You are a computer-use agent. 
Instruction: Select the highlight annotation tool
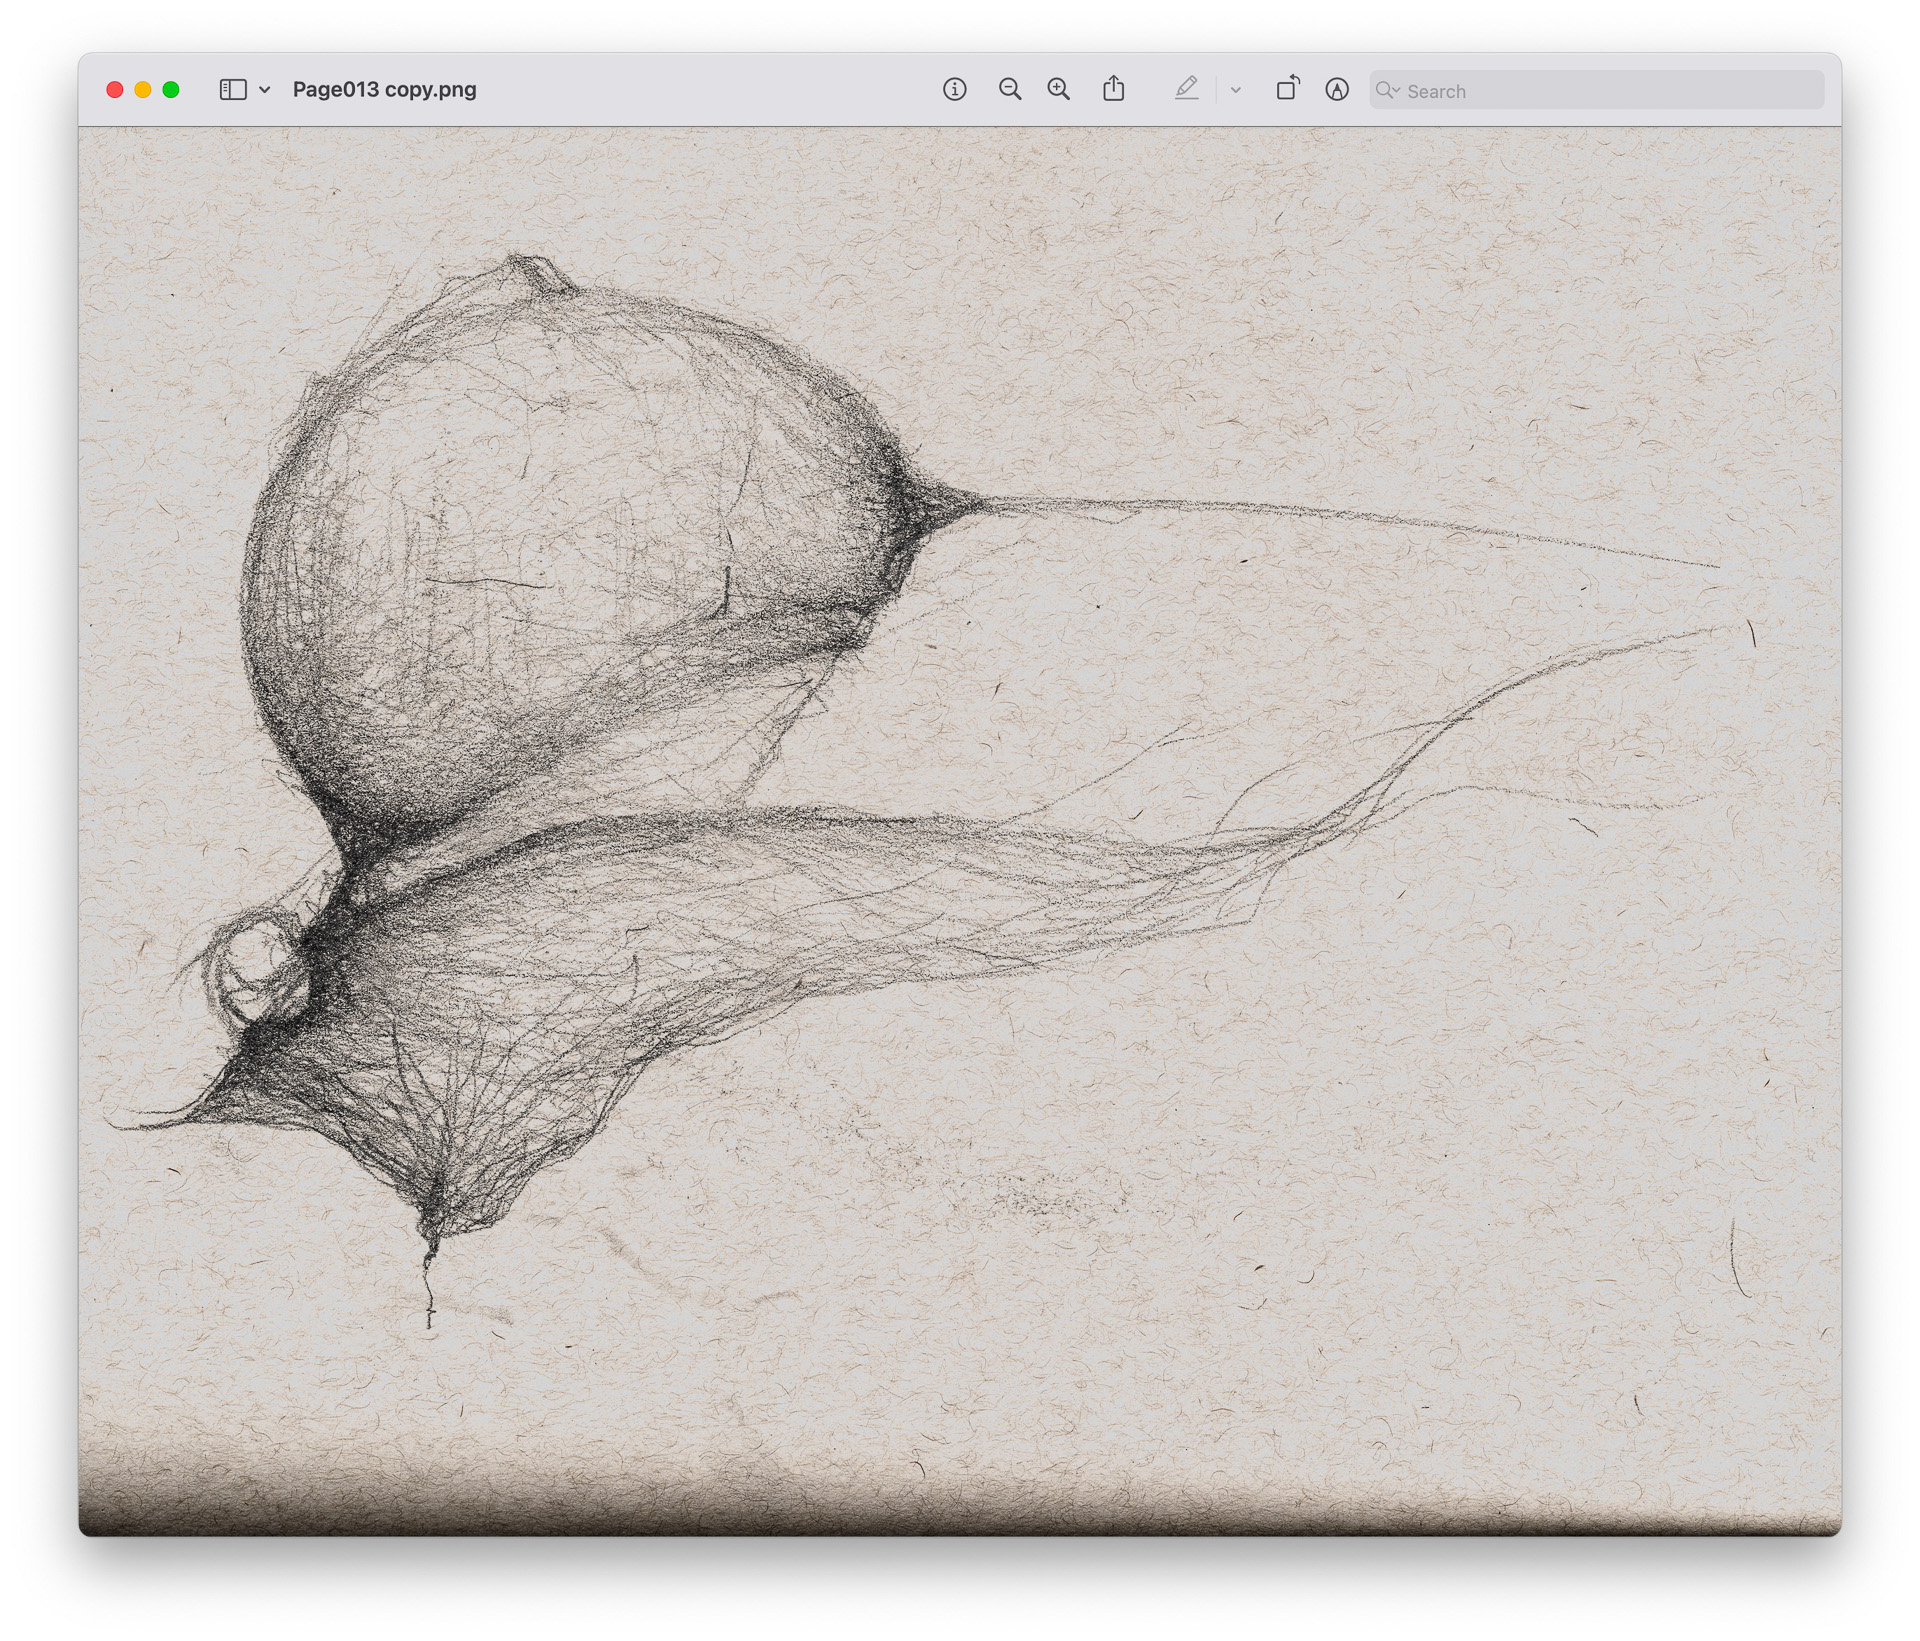pos(1337,89)
